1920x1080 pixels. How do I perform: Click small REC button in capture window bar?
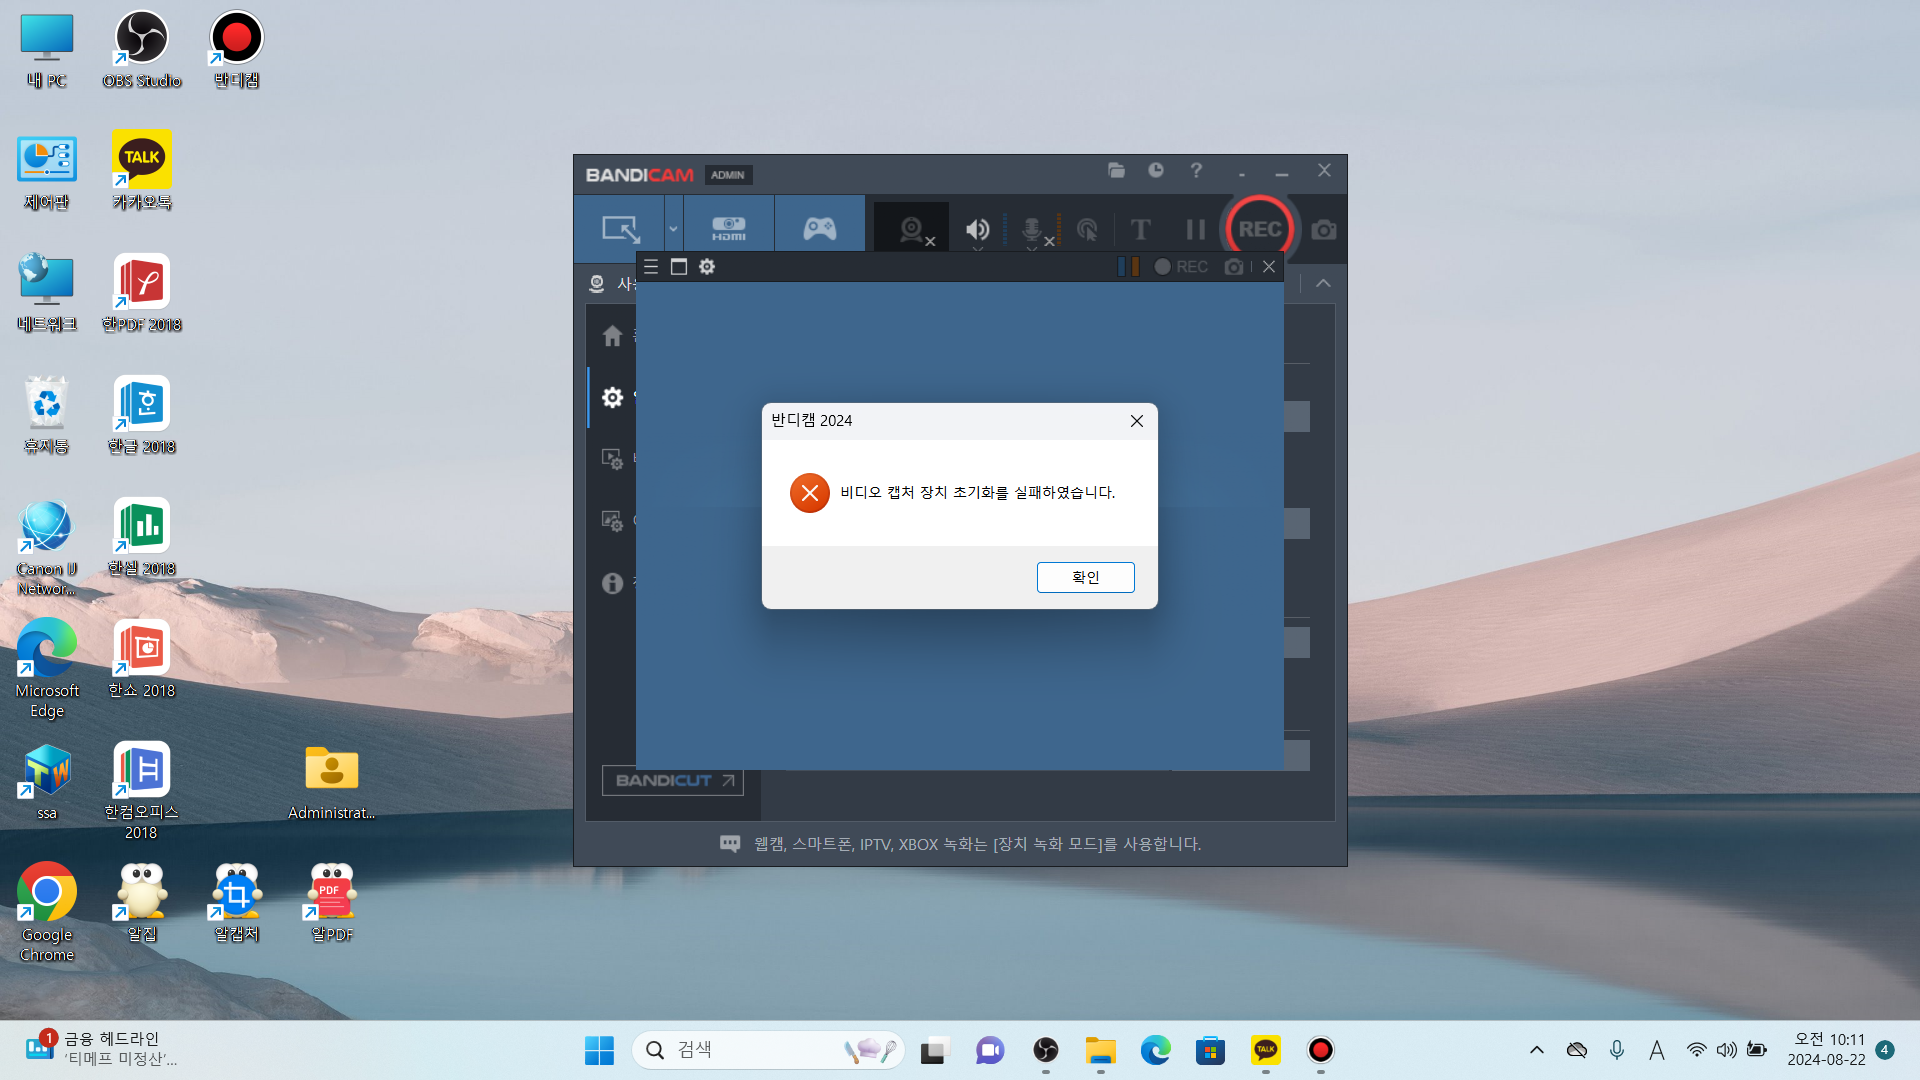coord(1182,267)
